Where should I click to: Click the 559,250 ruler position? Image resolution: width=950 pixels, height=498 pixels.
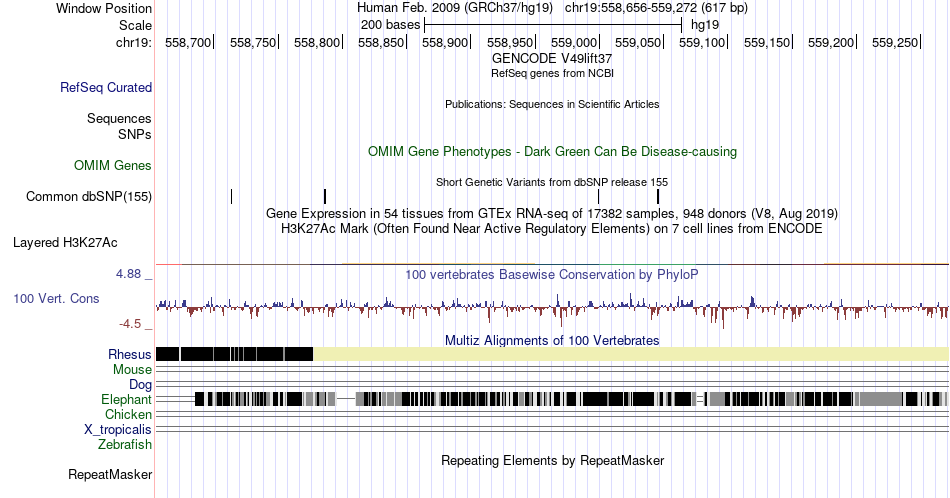(x=895, y=42)
